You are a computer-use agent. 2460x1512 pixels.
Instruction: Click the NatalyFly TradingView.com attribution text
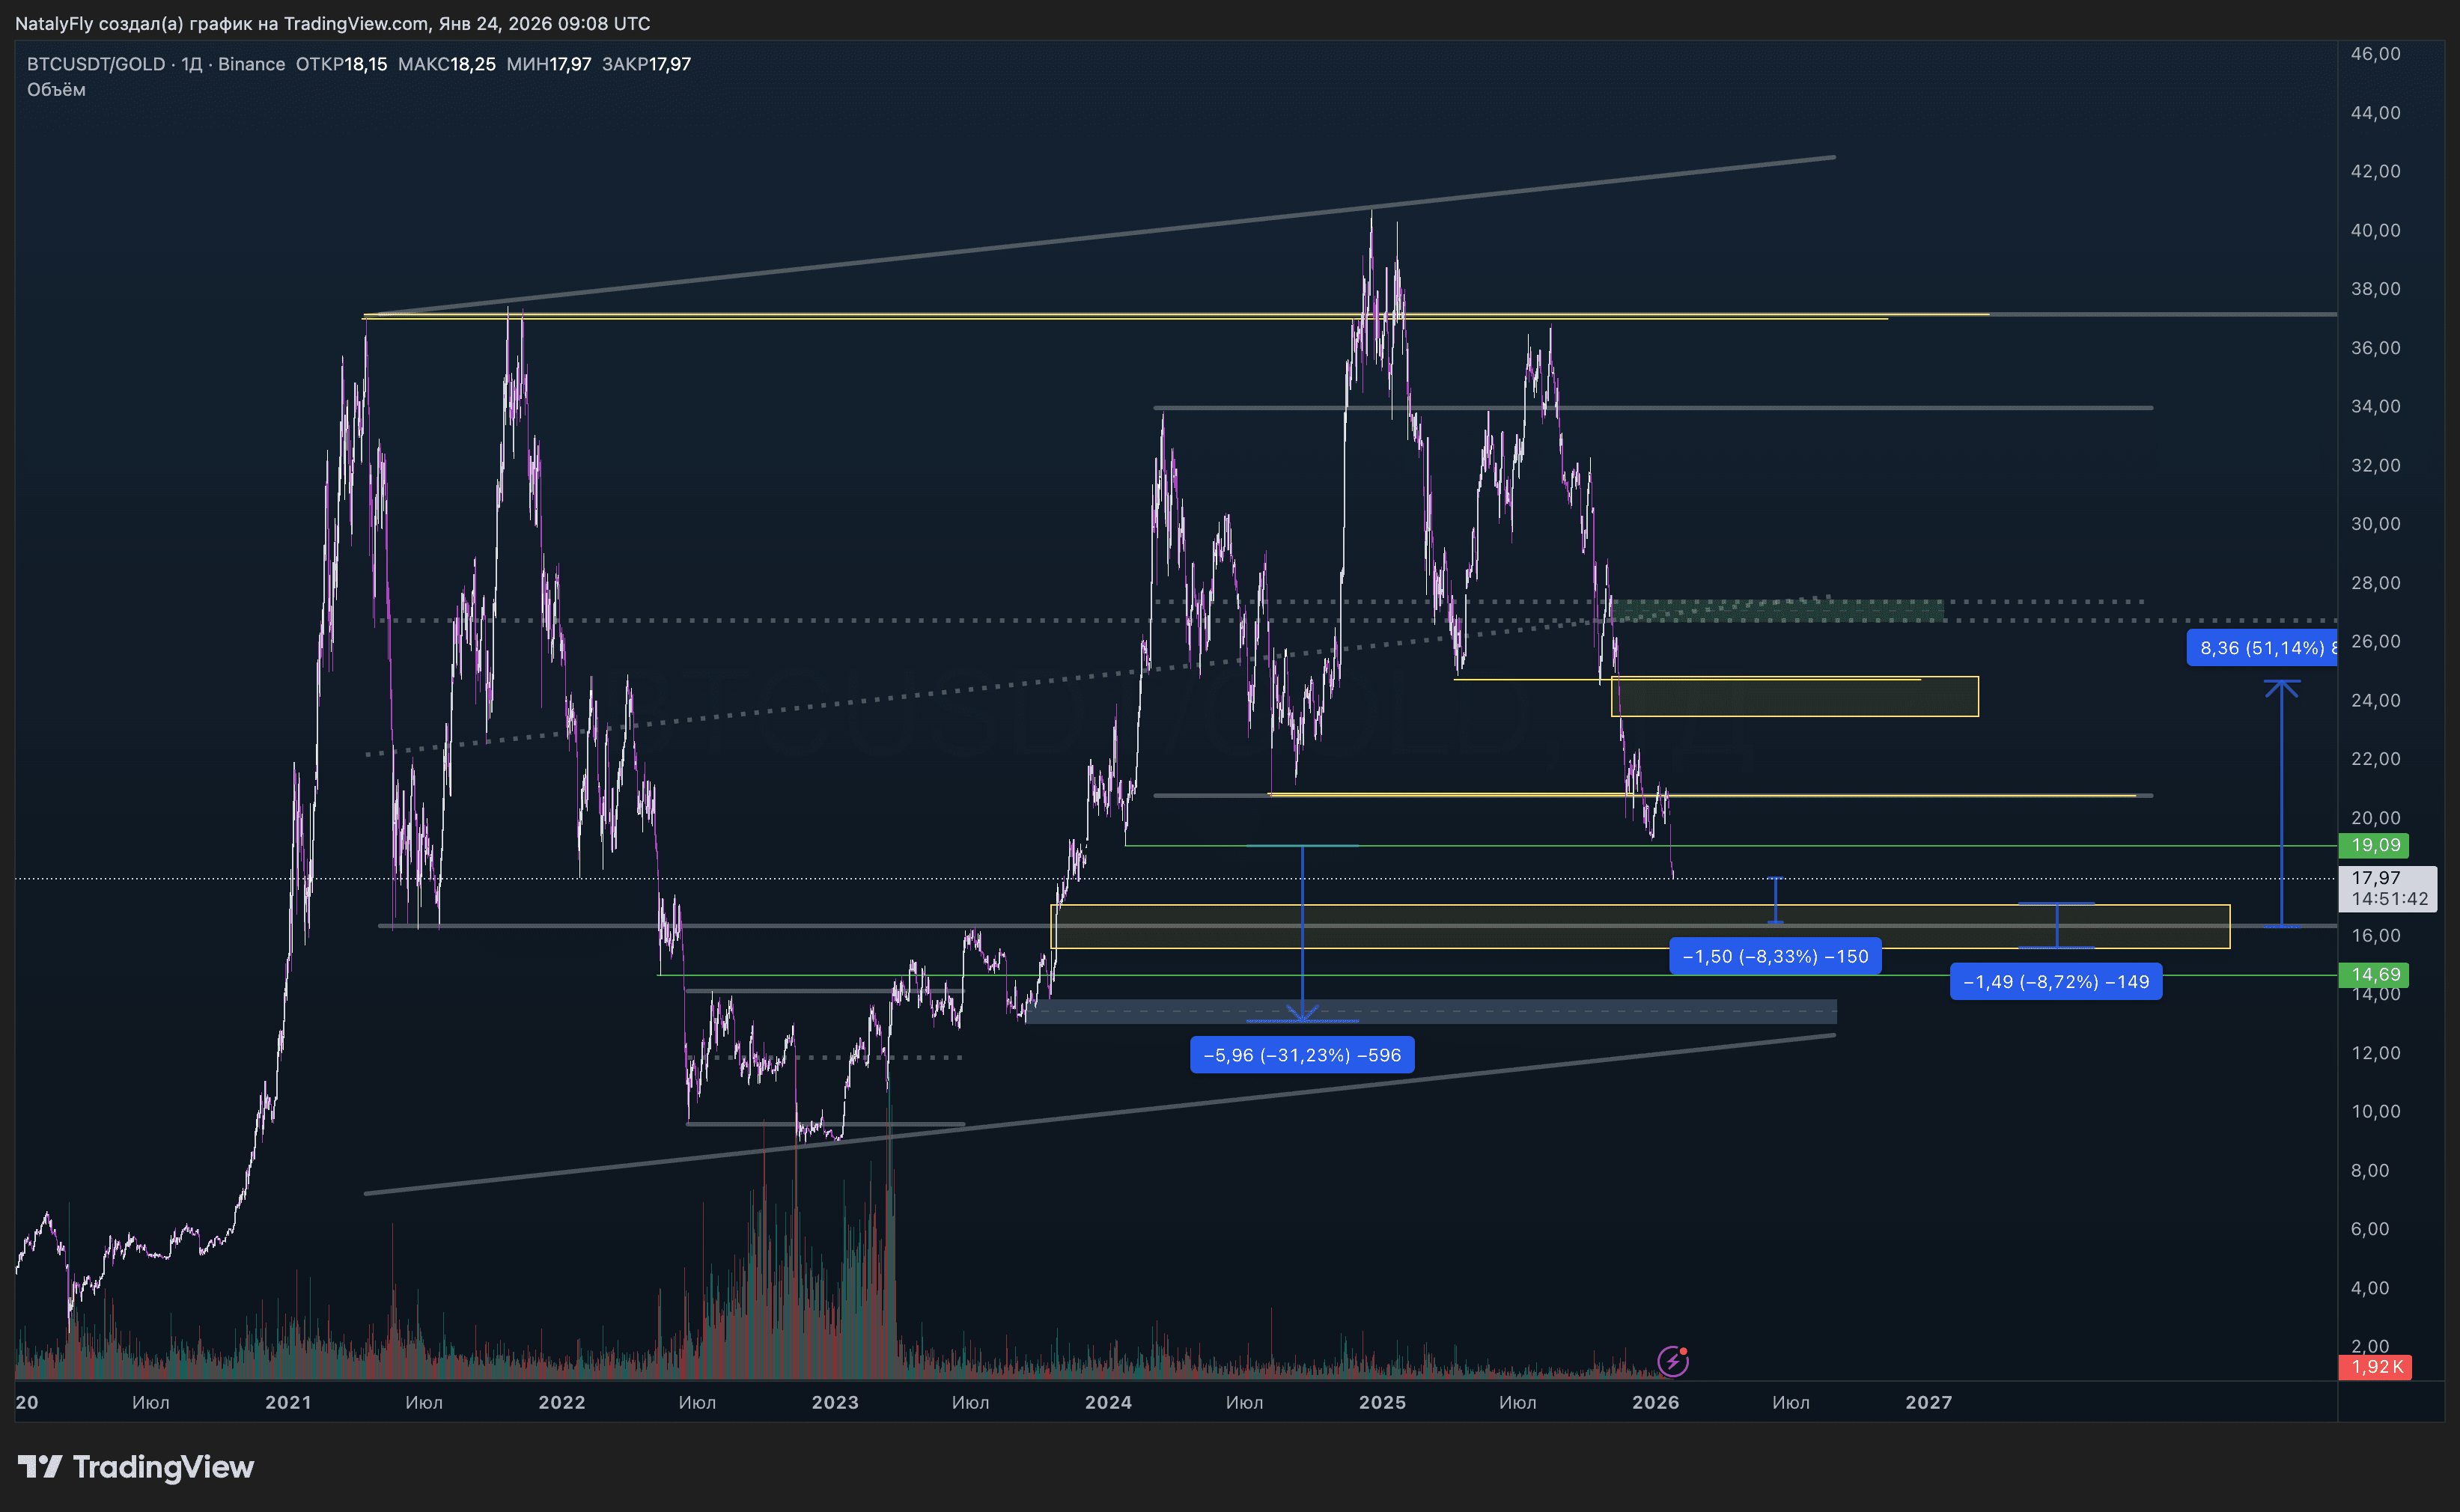click(x=332, y=23)
